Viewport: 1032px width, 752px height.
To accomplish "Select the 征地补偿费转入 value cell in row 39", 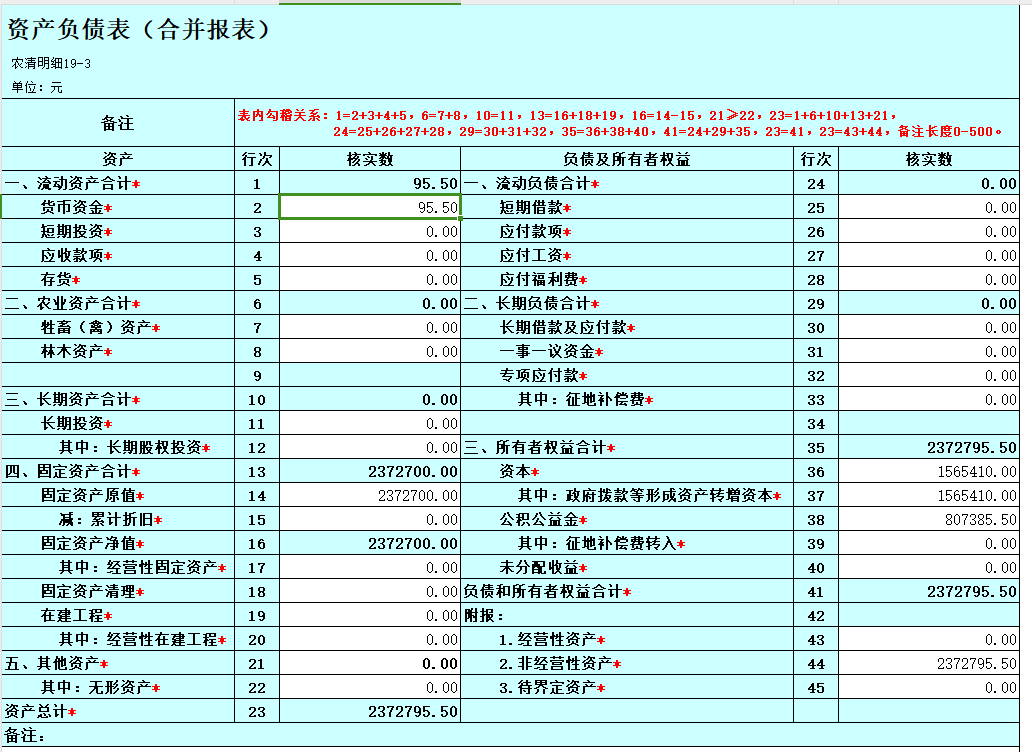I will tap(929, 543).
